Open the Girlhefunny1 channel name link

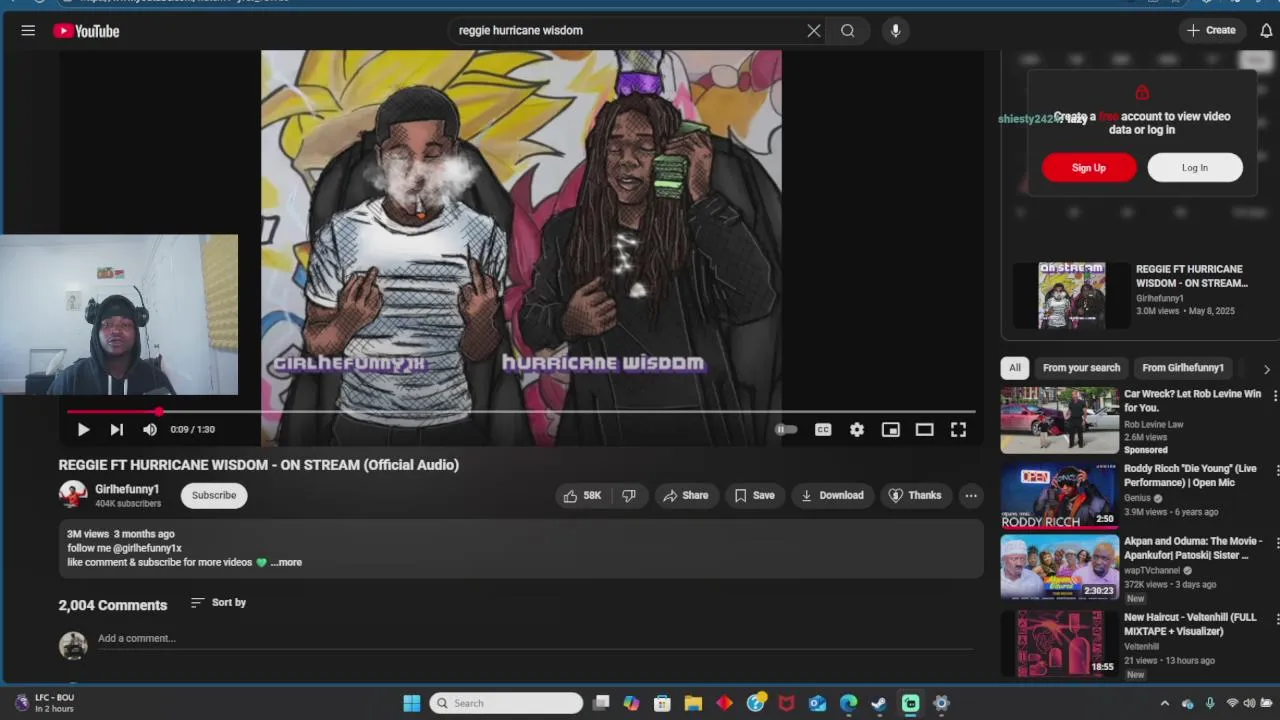coord(127,489)
